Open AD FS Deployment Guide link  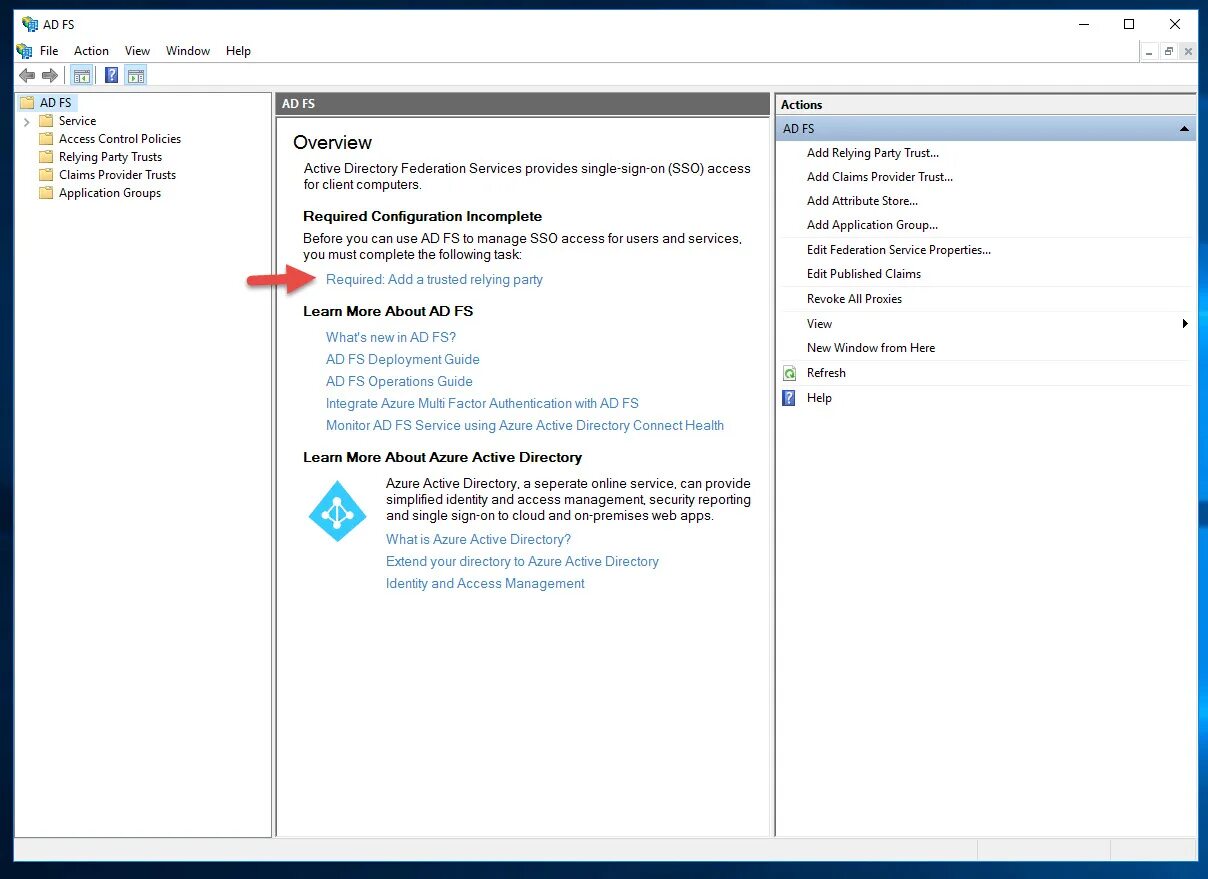coord(403,360)
